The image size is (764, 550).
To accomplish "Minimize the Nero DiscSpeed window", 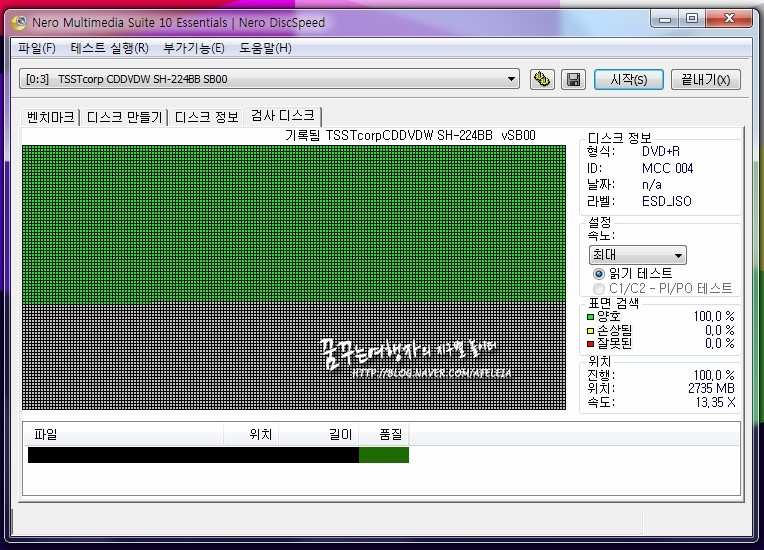I will 665,19.
